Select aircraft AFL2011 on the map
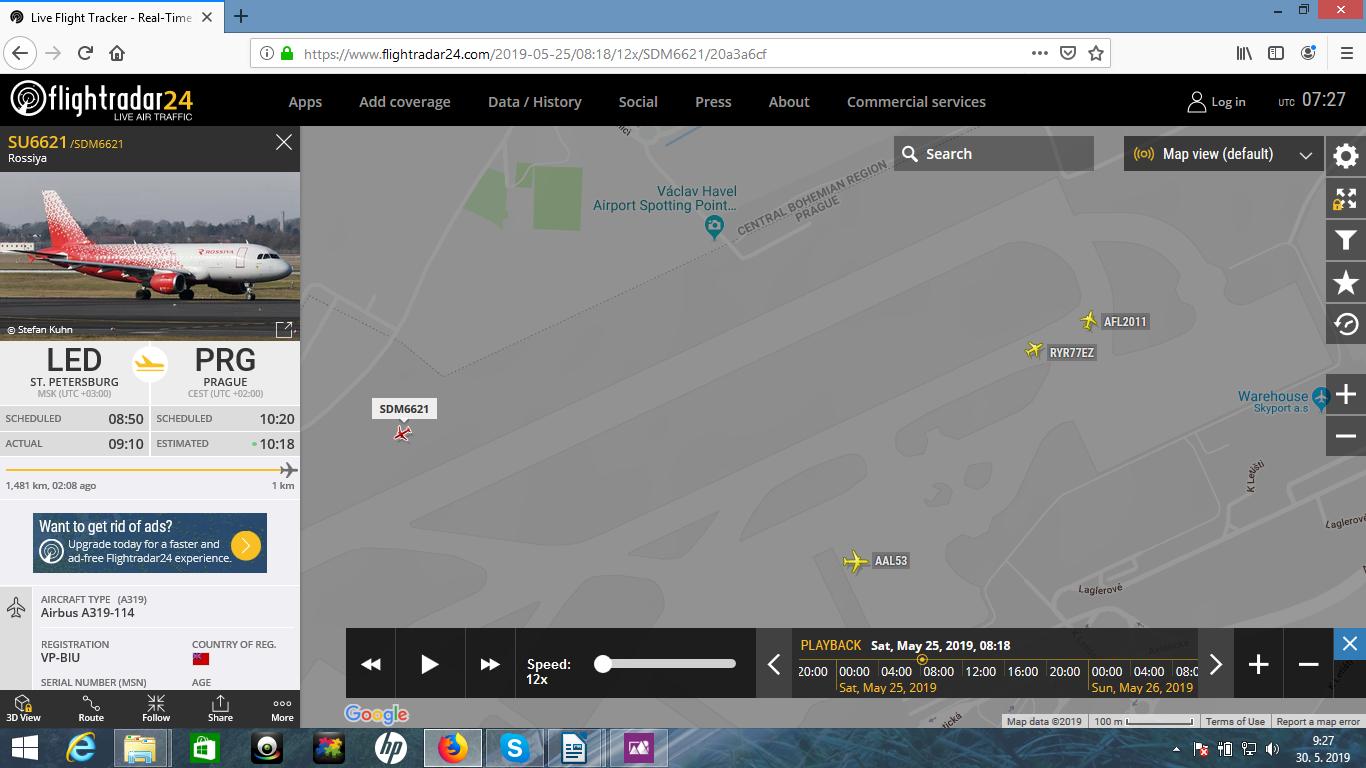 [x=1089, y=321]
